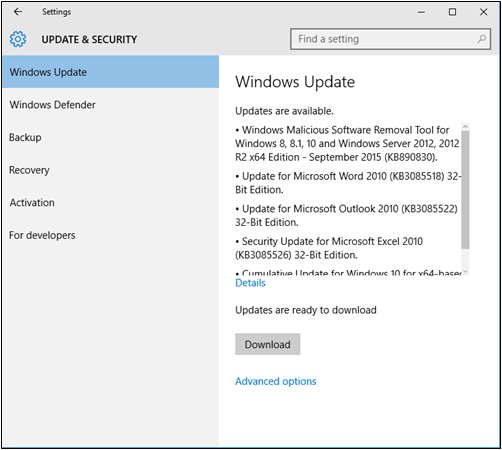This screenshot has height=450, width=502.
Task: Open the Backup section
Action: pos(110,137)
